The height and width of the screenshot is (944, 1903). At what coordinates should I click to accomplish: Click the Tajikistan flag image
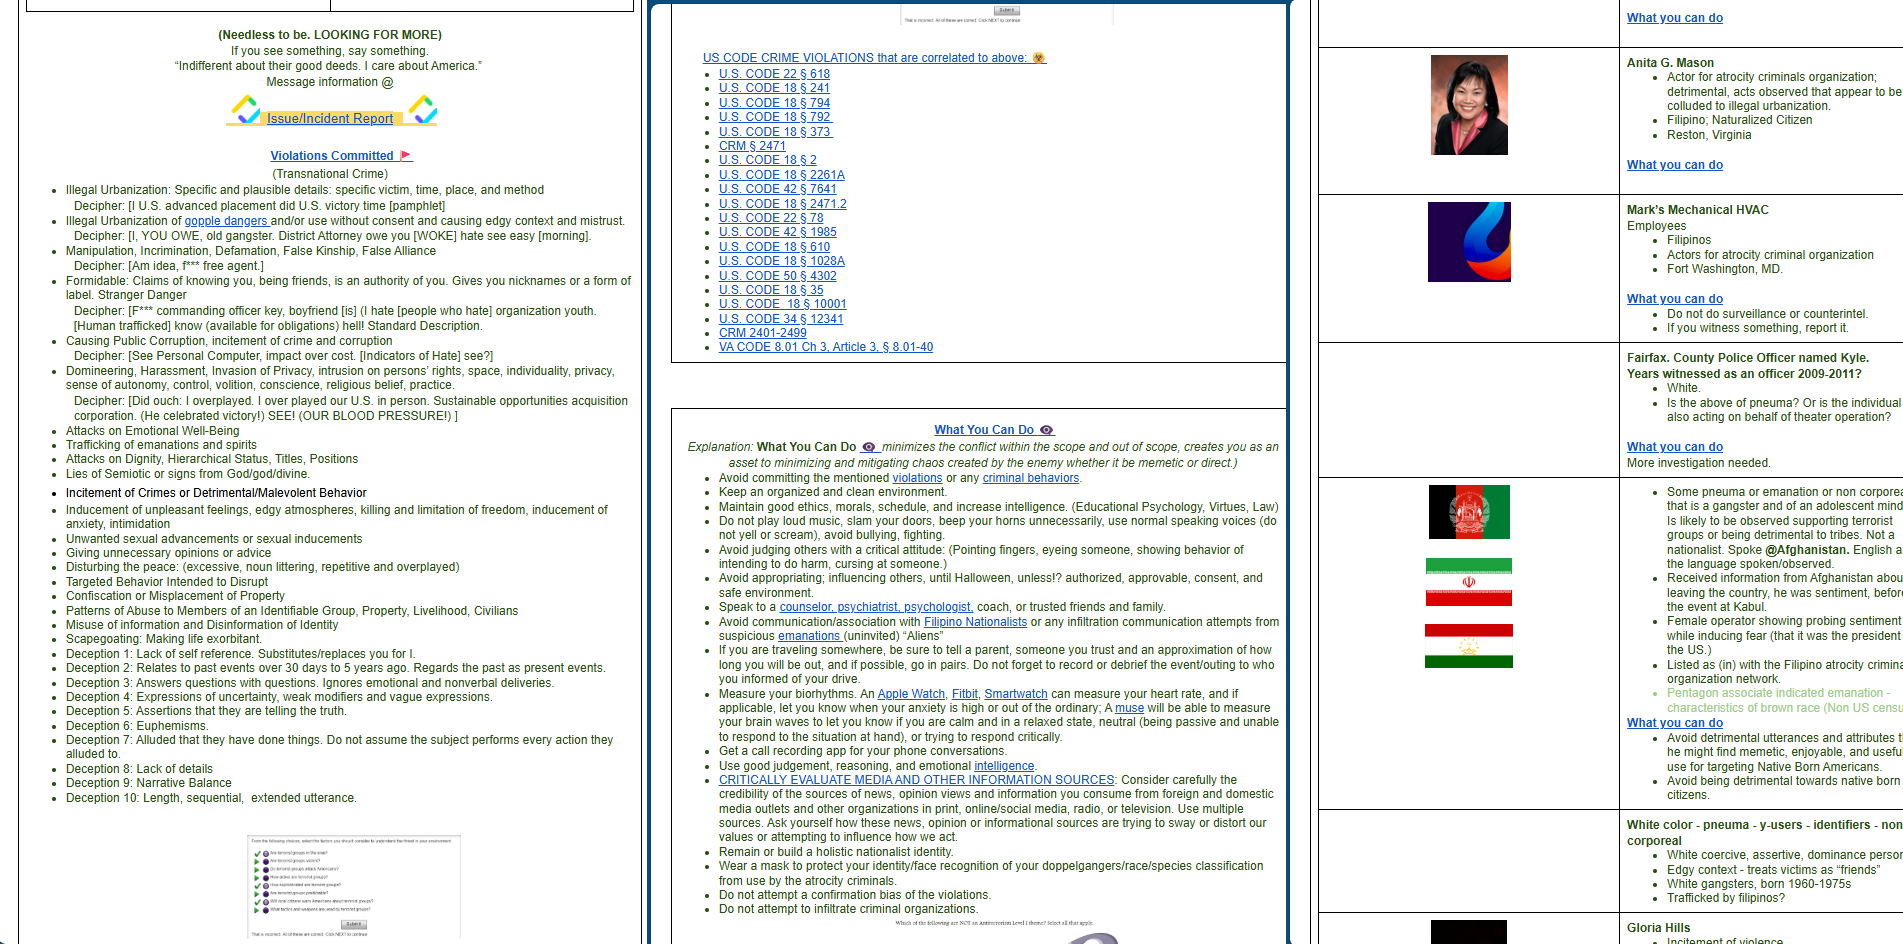[1469, 646]
